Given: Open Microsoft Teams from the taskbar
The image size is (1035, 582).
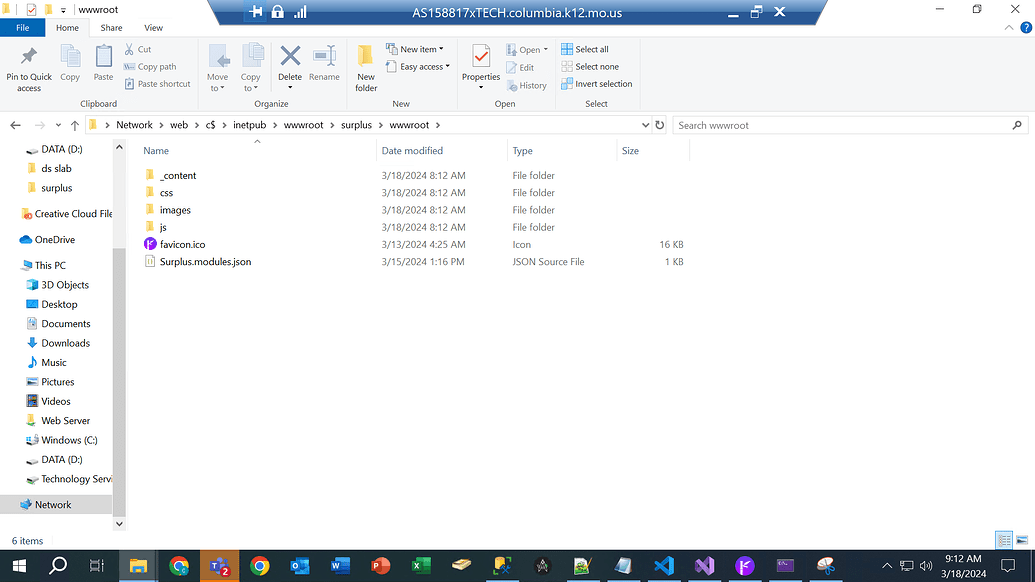Looking at the screenshot, I should pos(218,566).
